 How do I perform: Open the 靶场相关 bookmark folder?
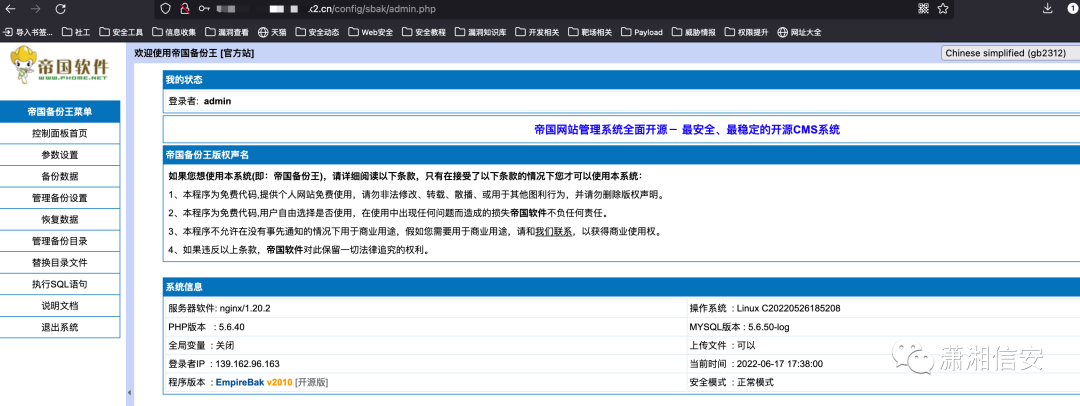[590, 32]
